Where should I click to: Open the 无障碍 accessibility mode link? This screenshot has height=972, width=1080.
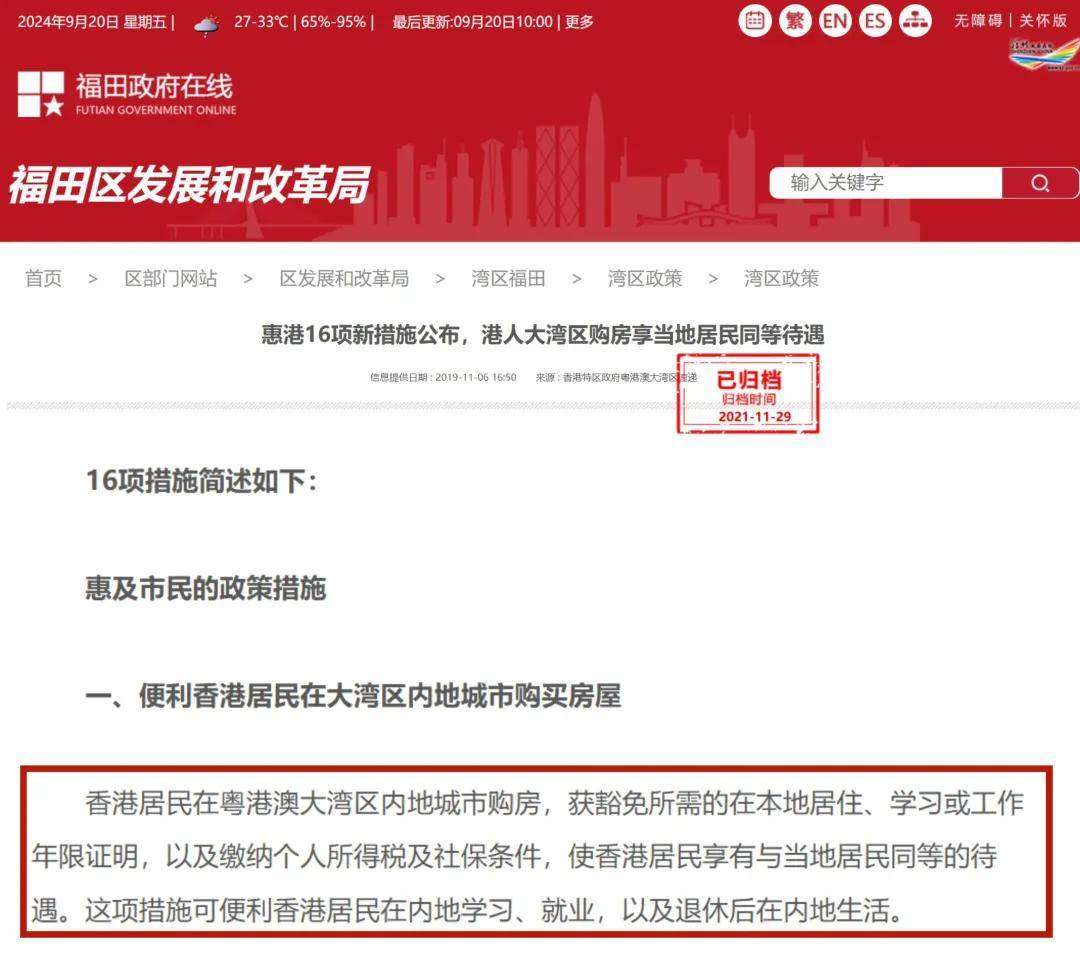tap(978, 21)
